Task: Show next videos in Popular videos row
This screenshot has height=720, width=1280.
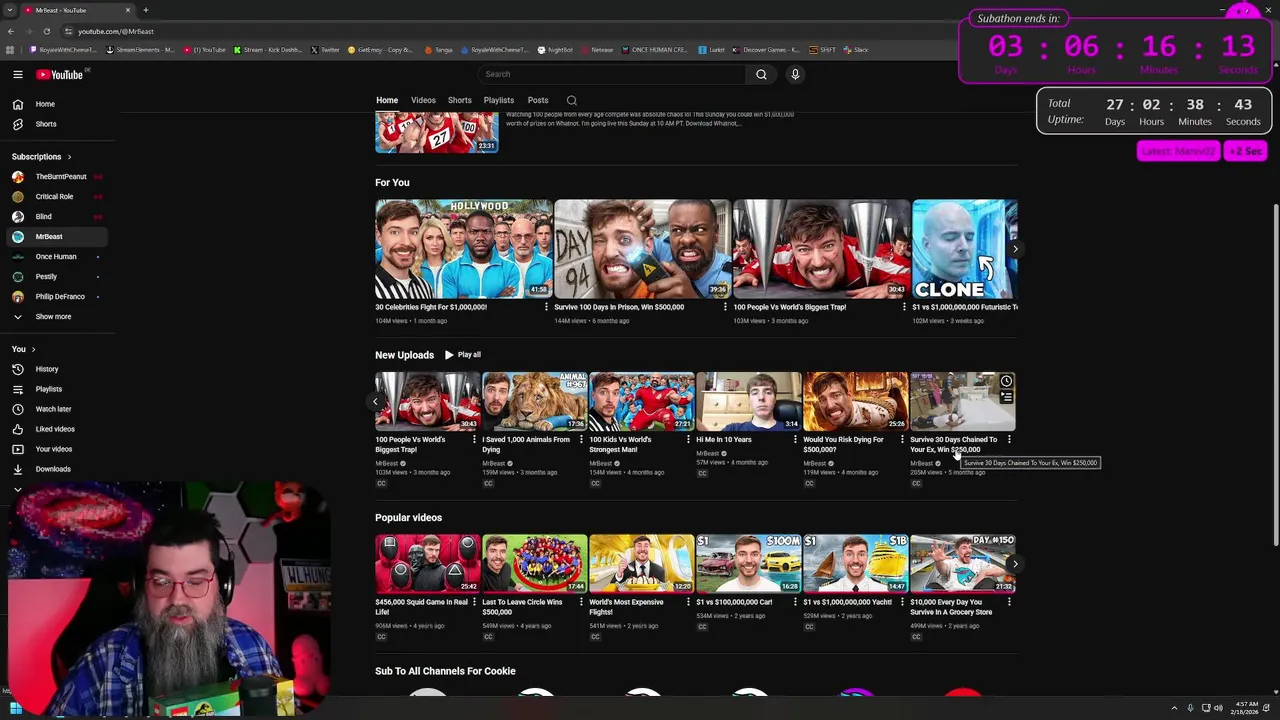Action: [x=1015, y=564]
